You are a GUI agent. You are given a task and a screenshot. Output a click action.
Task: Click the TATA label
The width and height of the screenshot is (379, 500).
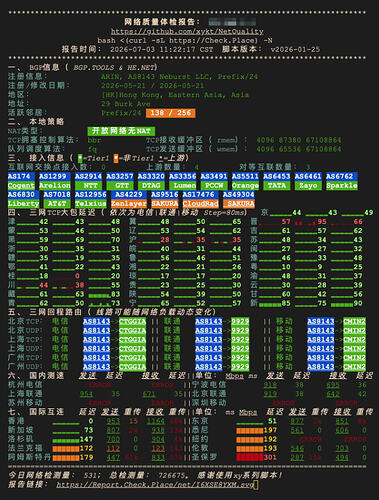click(277, 185)
